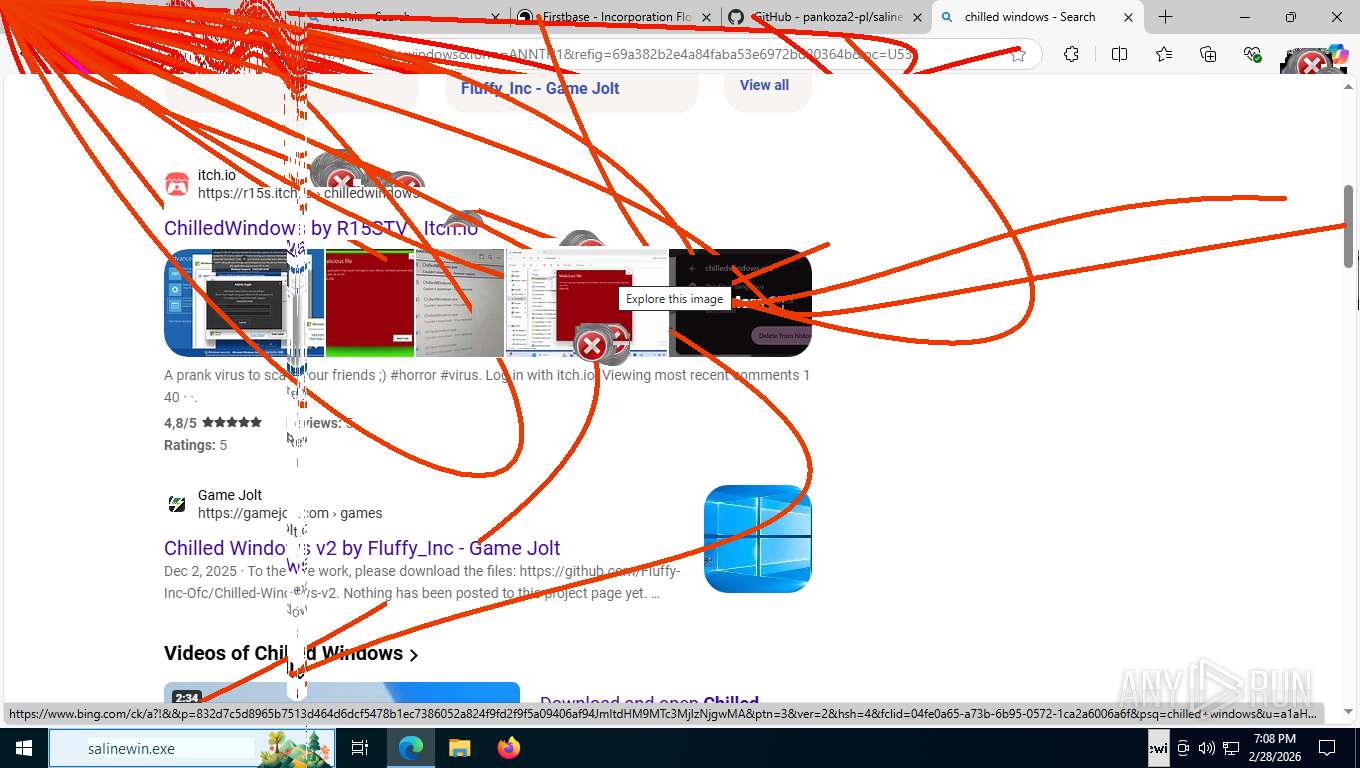Open File Explorer from the taskbar
Image resolution: width=1360 pixels, height=768 pixels.
point(459,748)
